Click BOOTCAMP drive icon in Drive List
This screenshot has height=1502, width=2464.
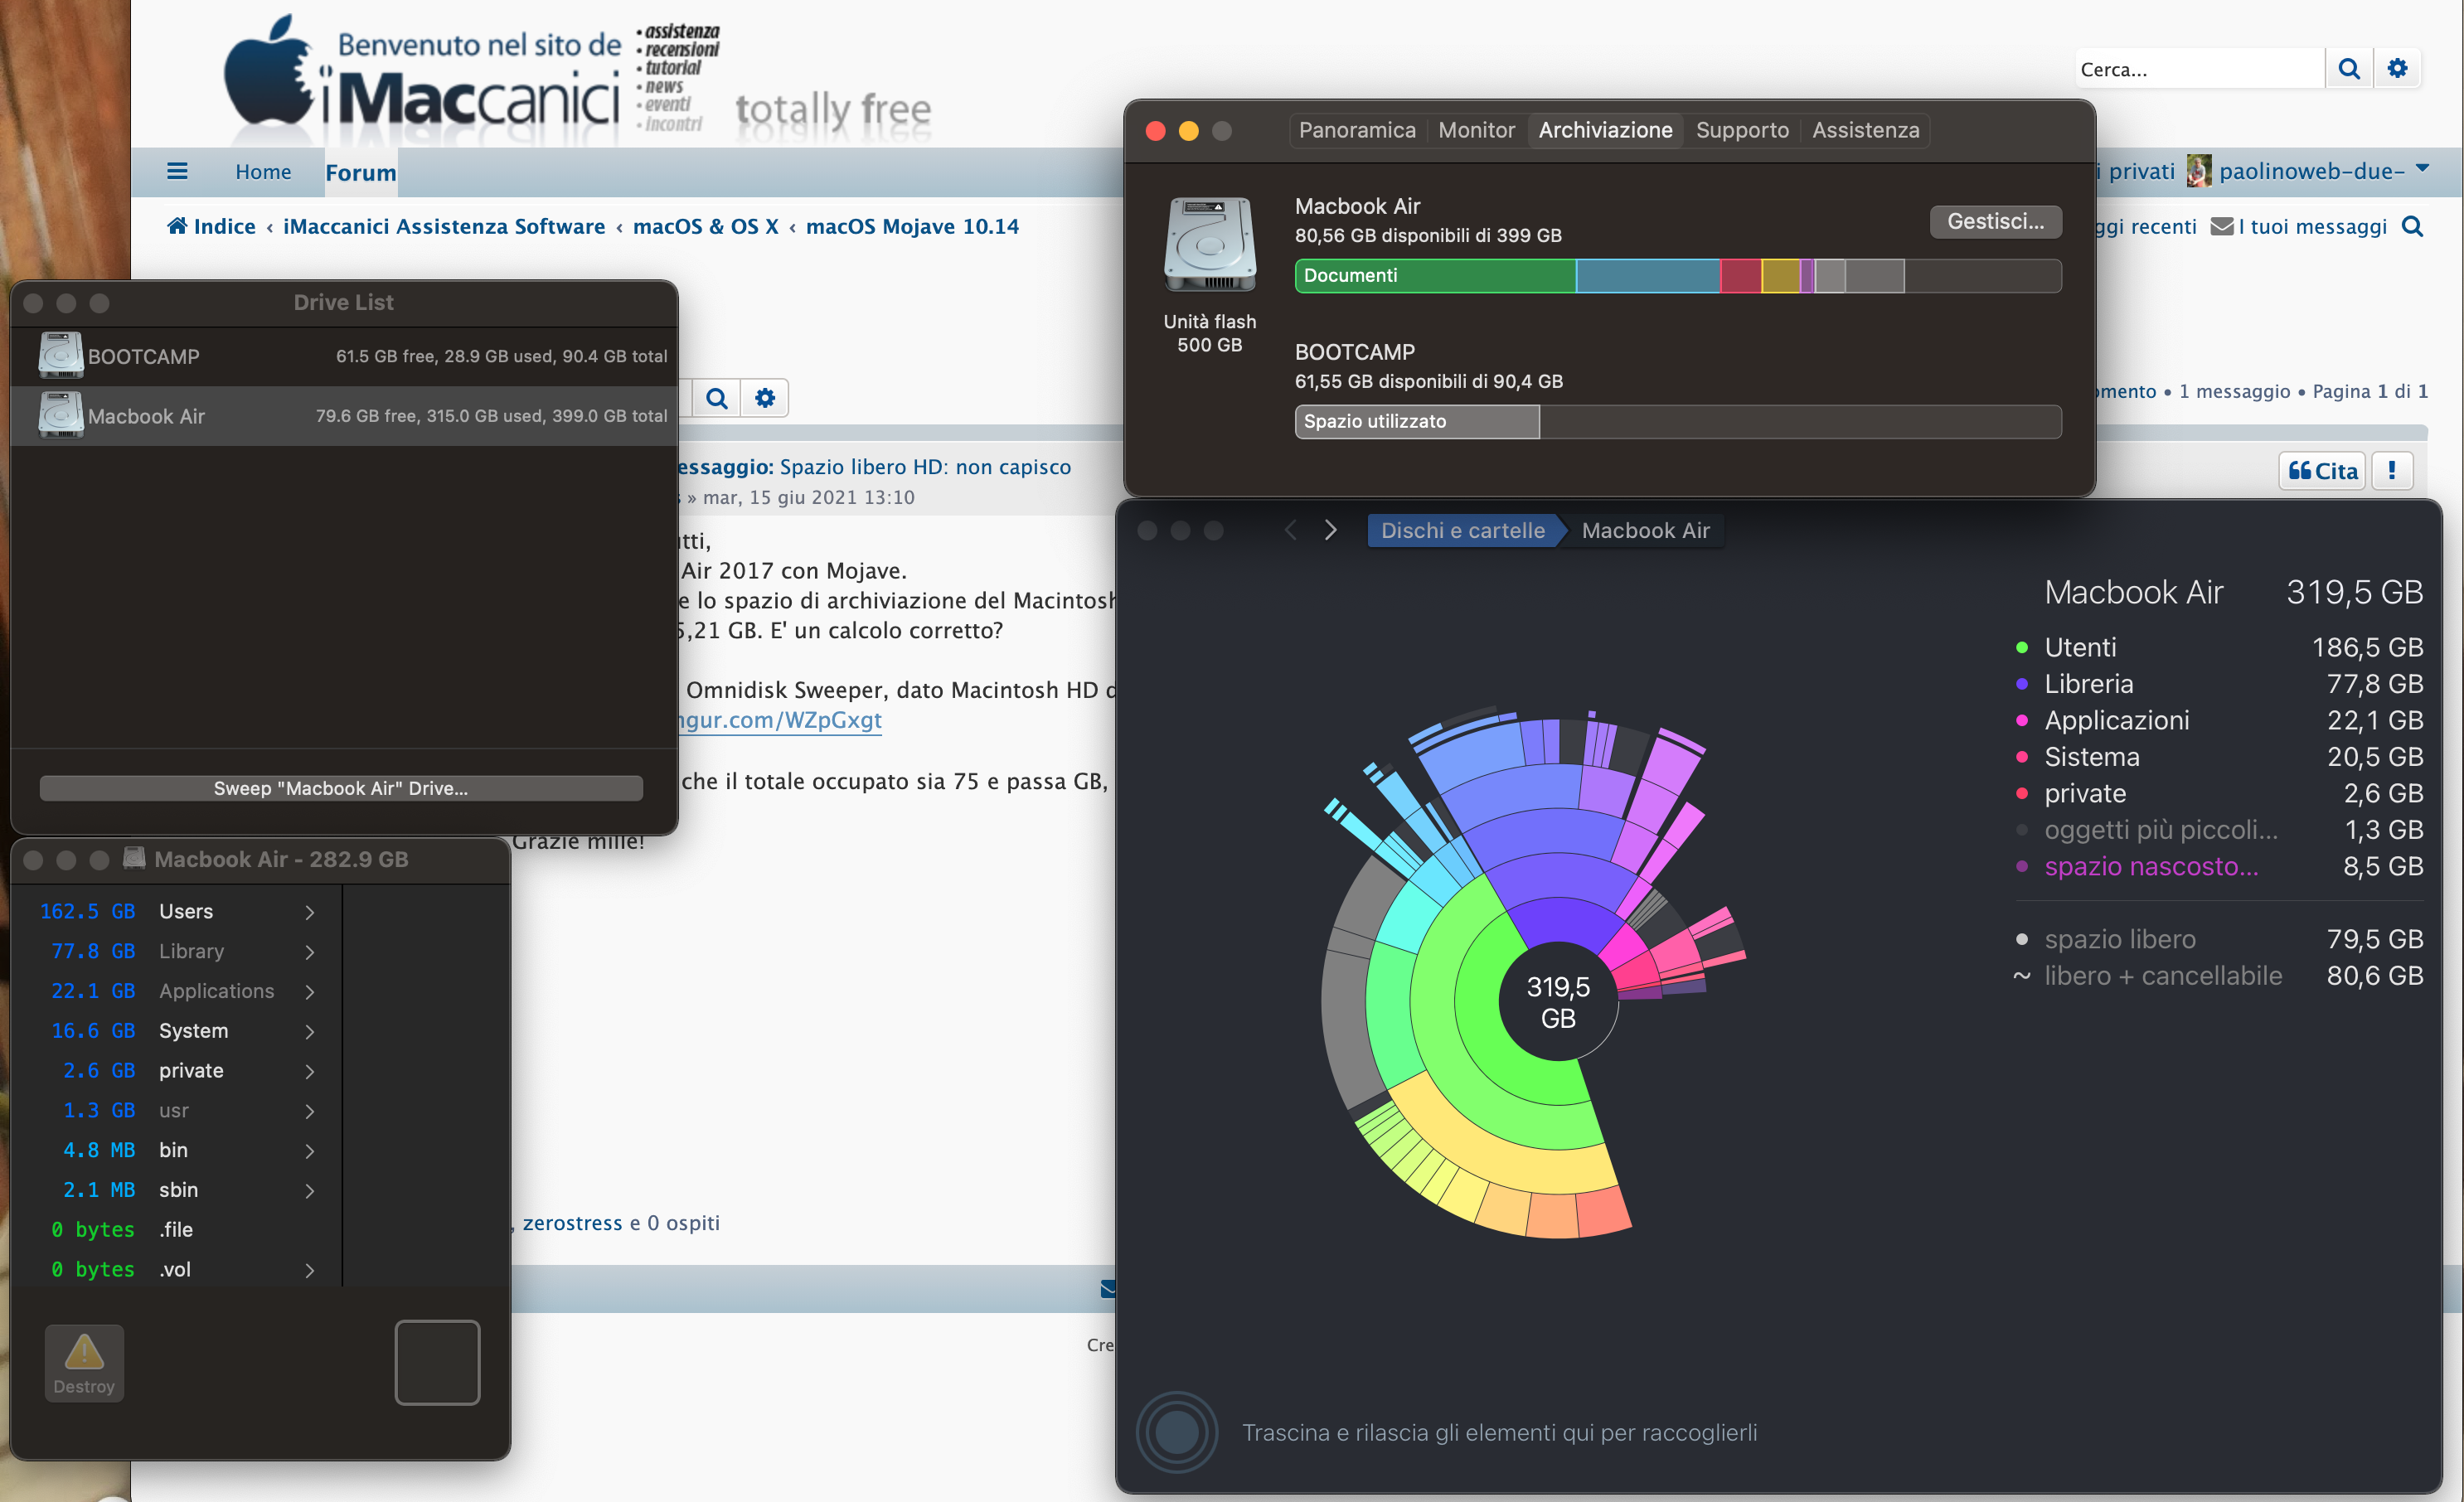tap(61, 356)
